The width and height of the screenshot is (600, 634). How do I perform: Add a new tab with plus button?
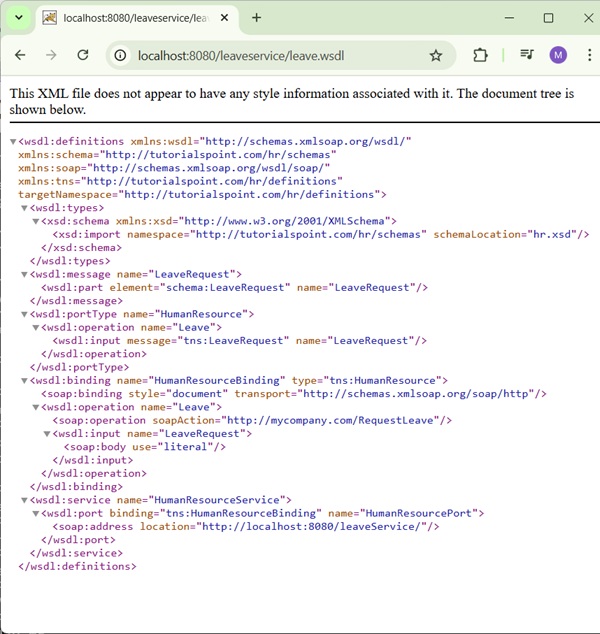[x=256, y=18]
